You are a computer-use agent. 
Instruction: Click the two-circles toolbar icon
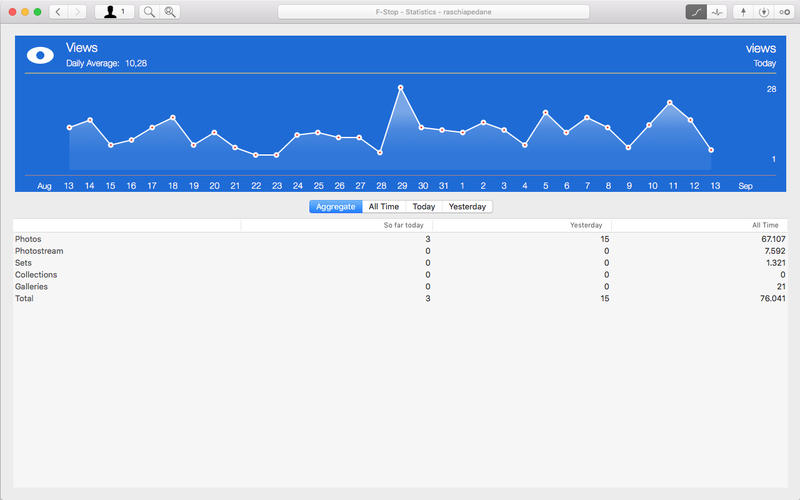(784, 12)
